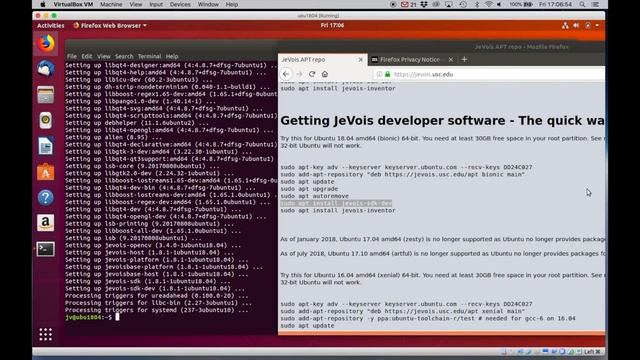Go forward in Firefox
The width and height of the screenshot is (640, 360).
point(299,74)
